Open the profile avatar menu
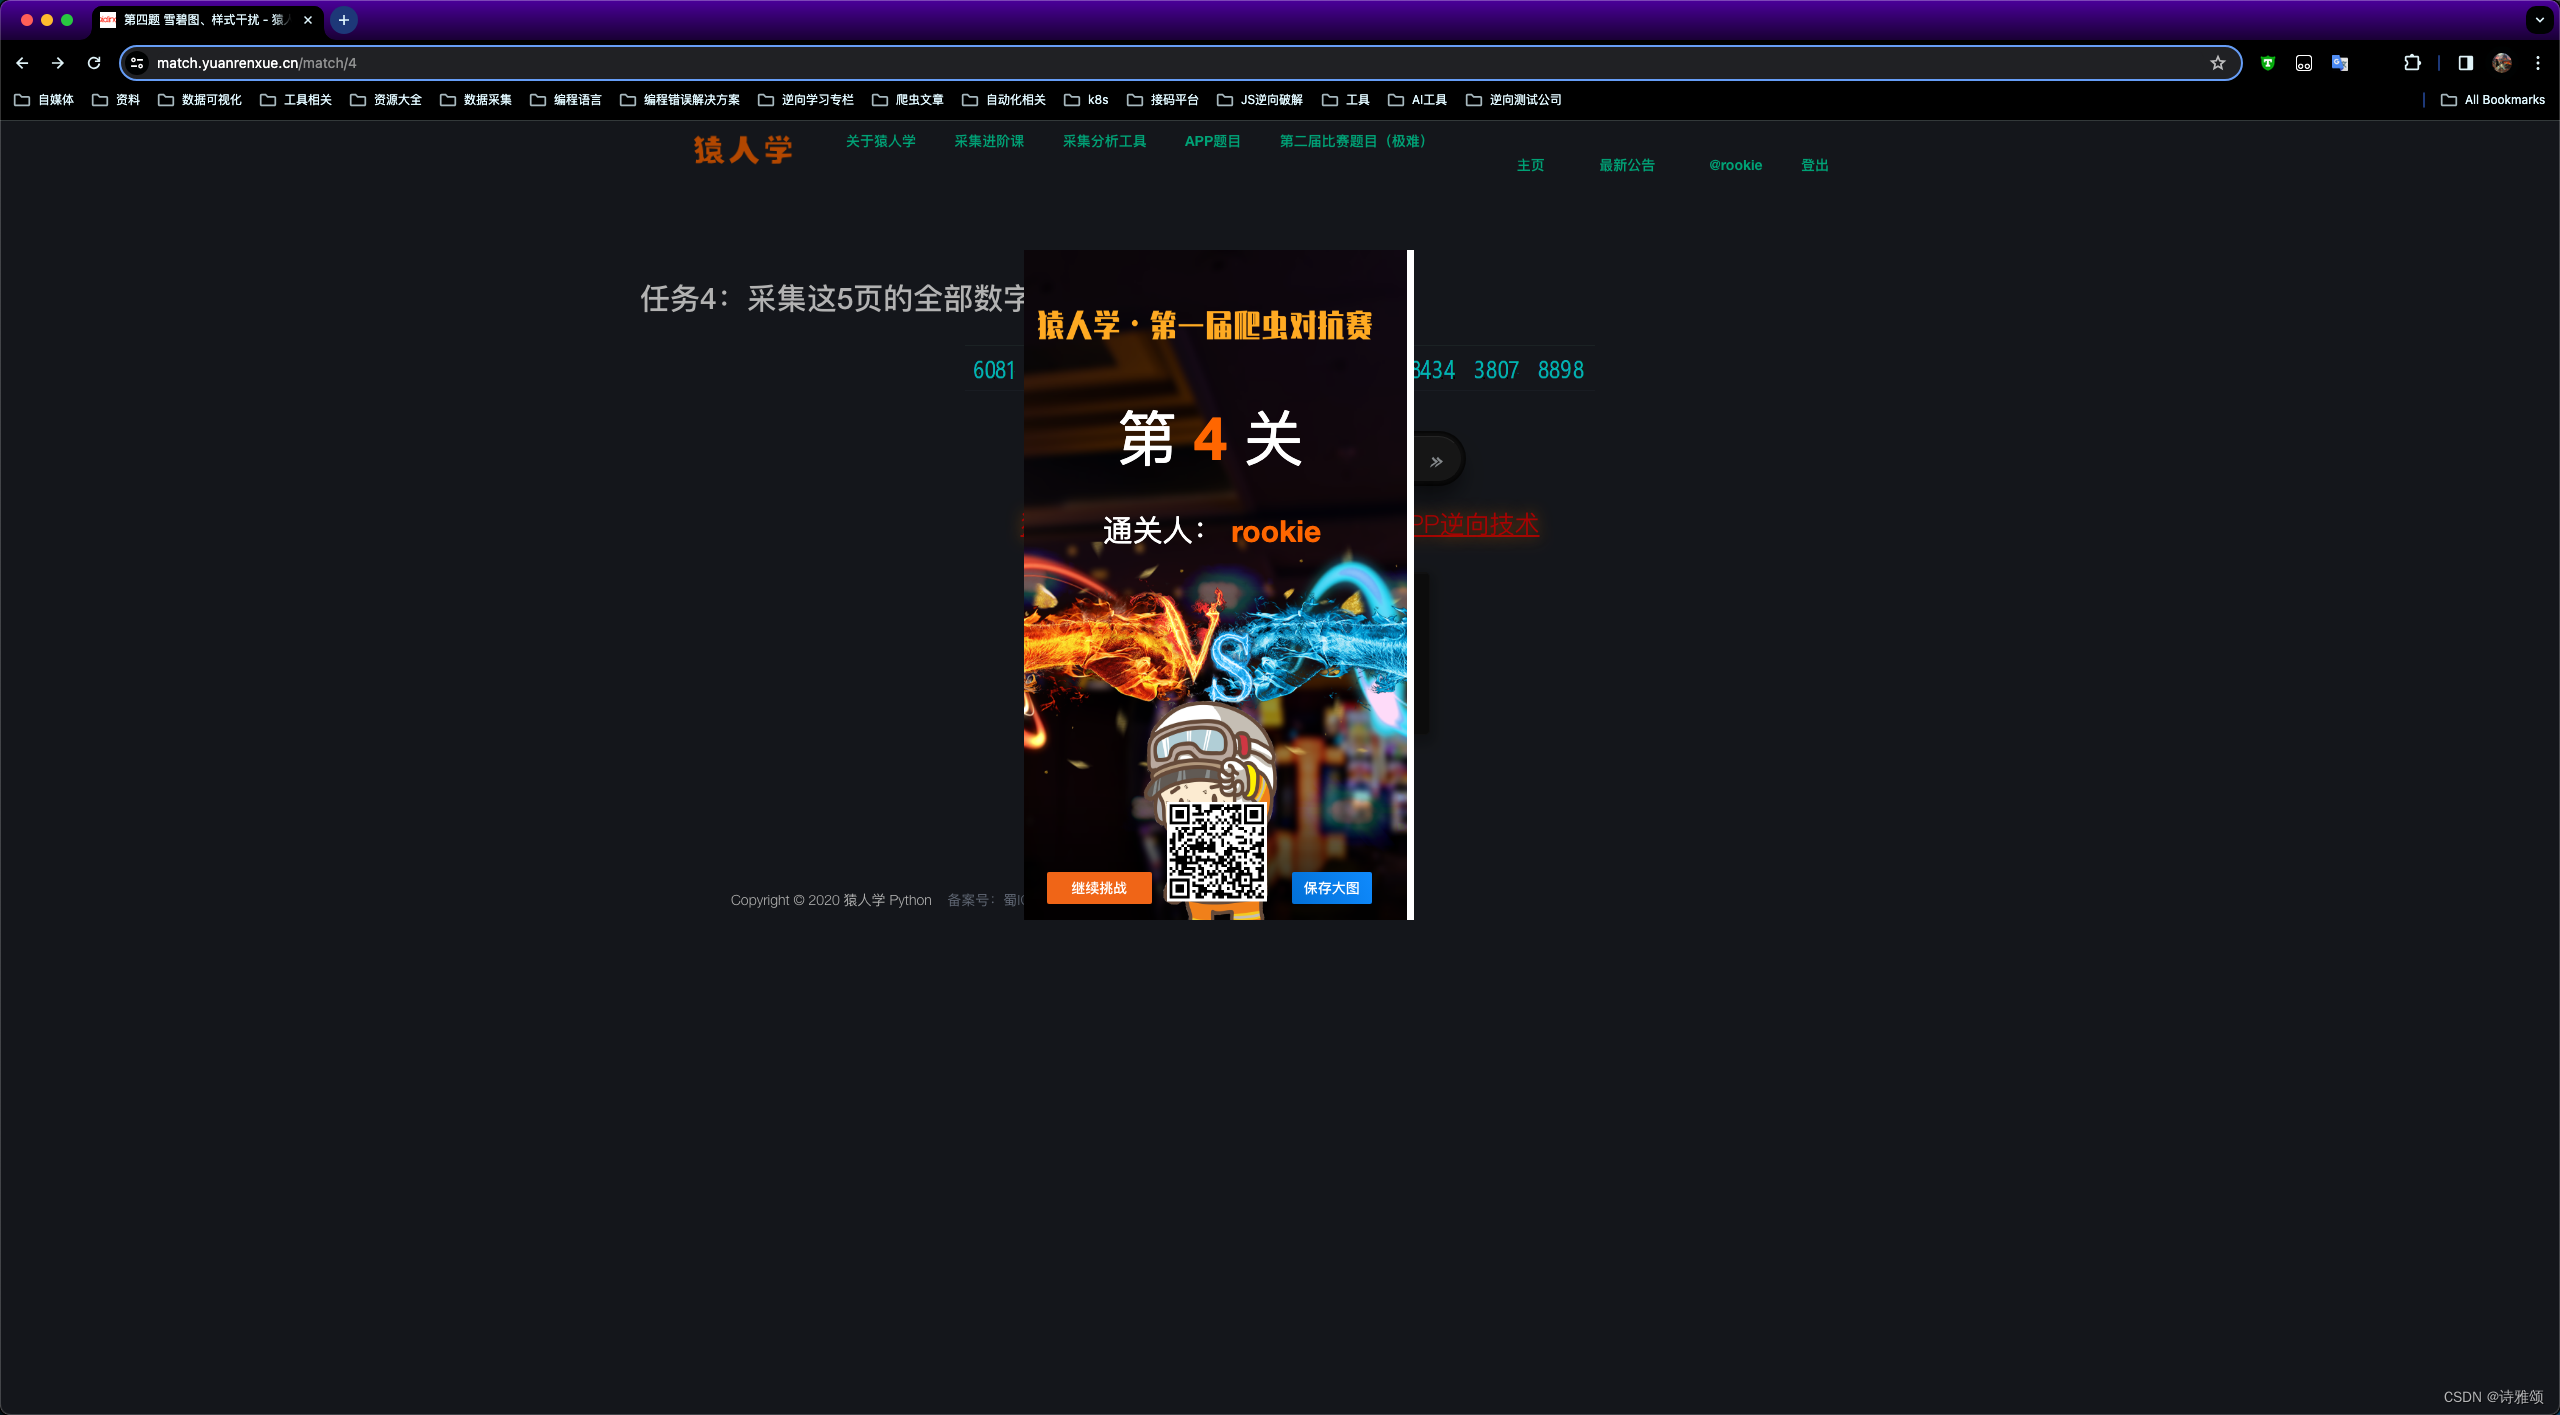The height and width of the screenshot is (1415, 2560). point(2502,63)
